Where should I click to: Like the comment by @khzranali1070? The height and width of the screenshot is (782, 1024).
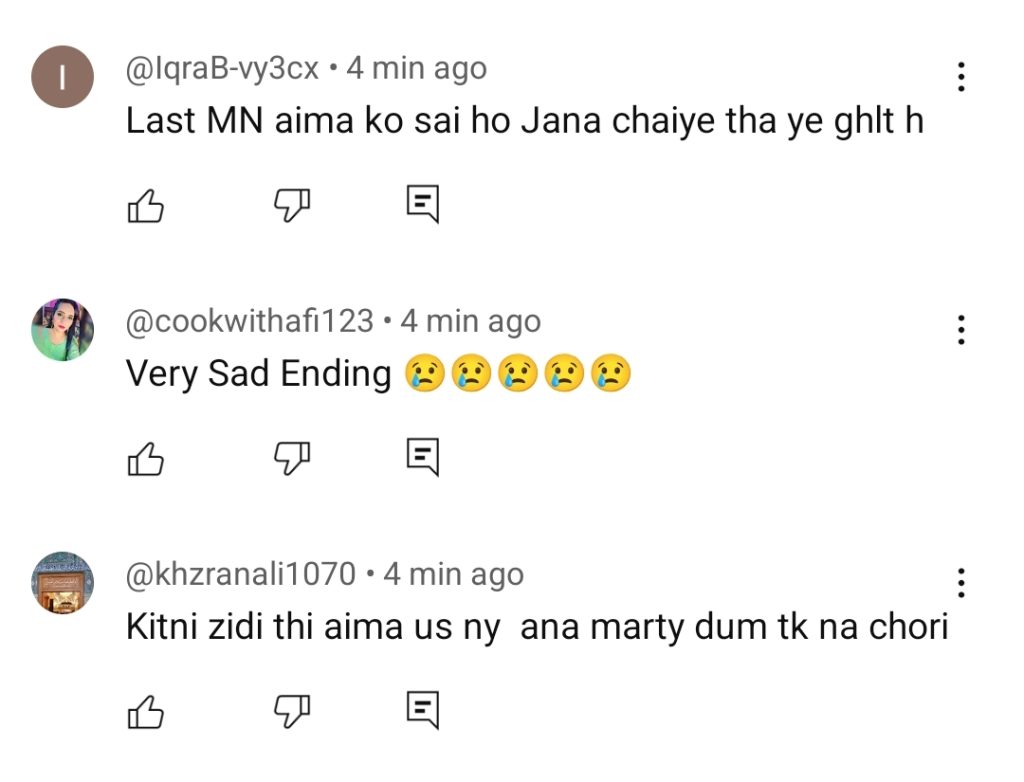[145, 712]
